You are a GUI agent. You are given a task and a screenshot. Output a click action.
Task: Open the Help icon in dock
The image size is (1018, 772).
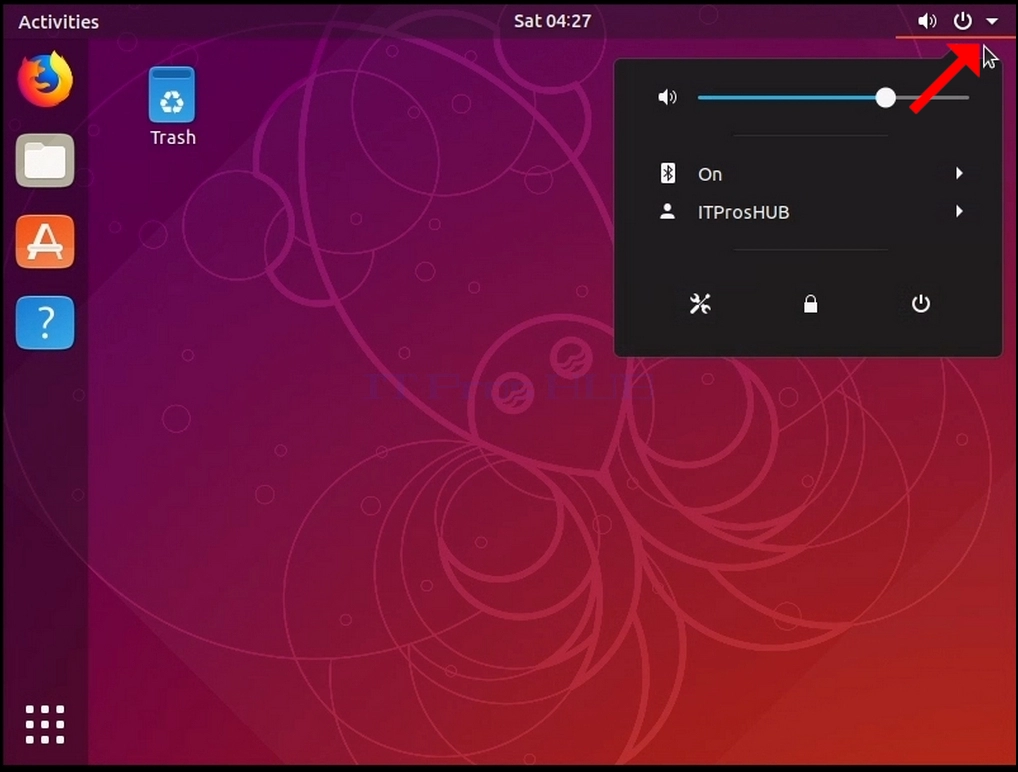click(45, 323)
